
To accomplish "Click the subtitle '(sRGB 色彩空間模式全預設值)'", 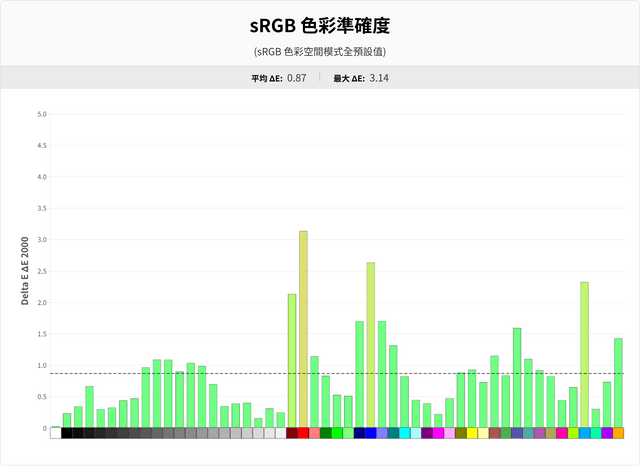I will coord(320,52).
